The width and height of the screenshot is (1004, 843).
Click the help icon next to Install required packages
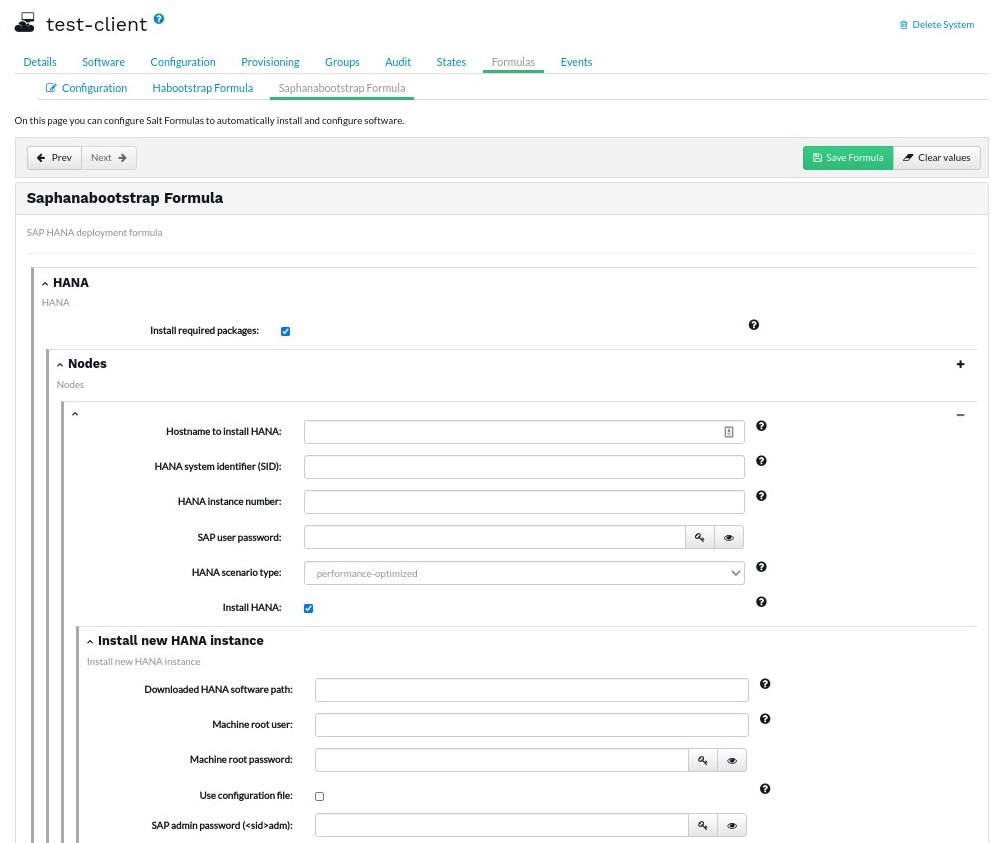754,325
